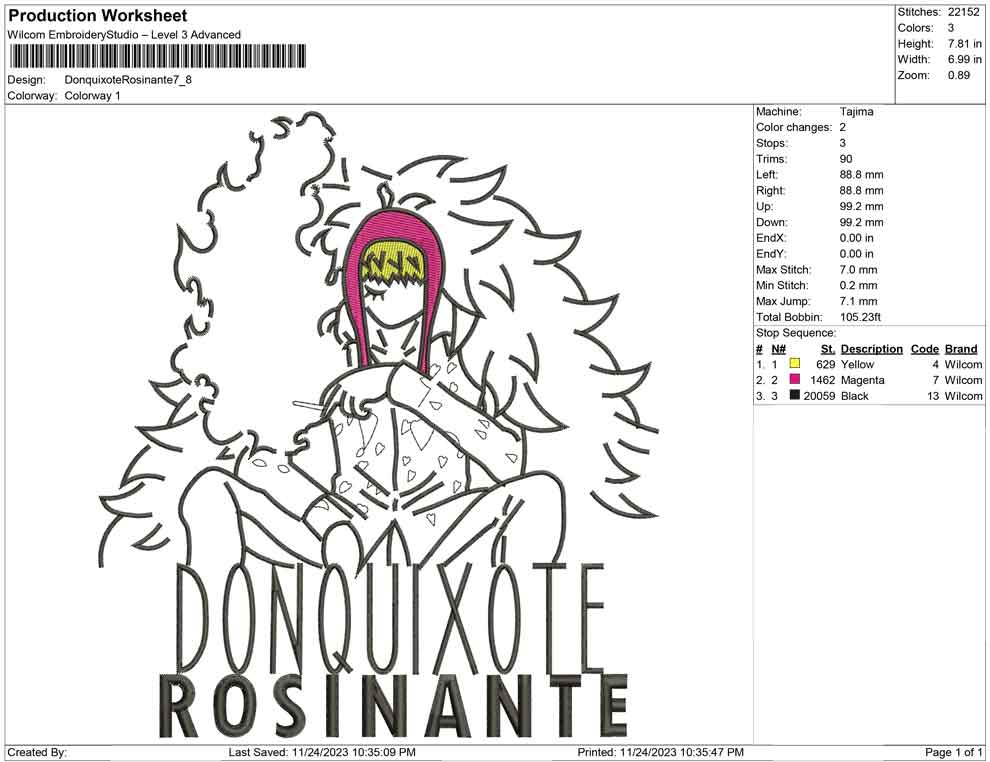Select the 'Black' description text

click(854, 396)
